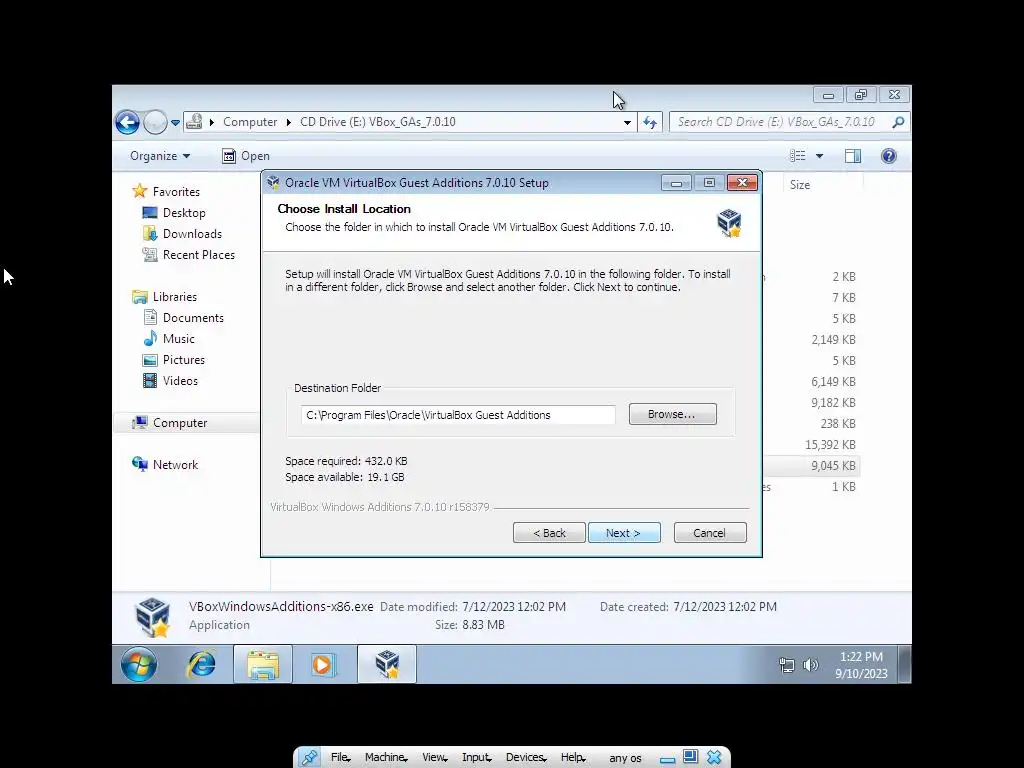Open the Input menu in VirtualBox toolbar
Image resolution: width=1024 pixels, height=768 pixels.
click(476, 758)
